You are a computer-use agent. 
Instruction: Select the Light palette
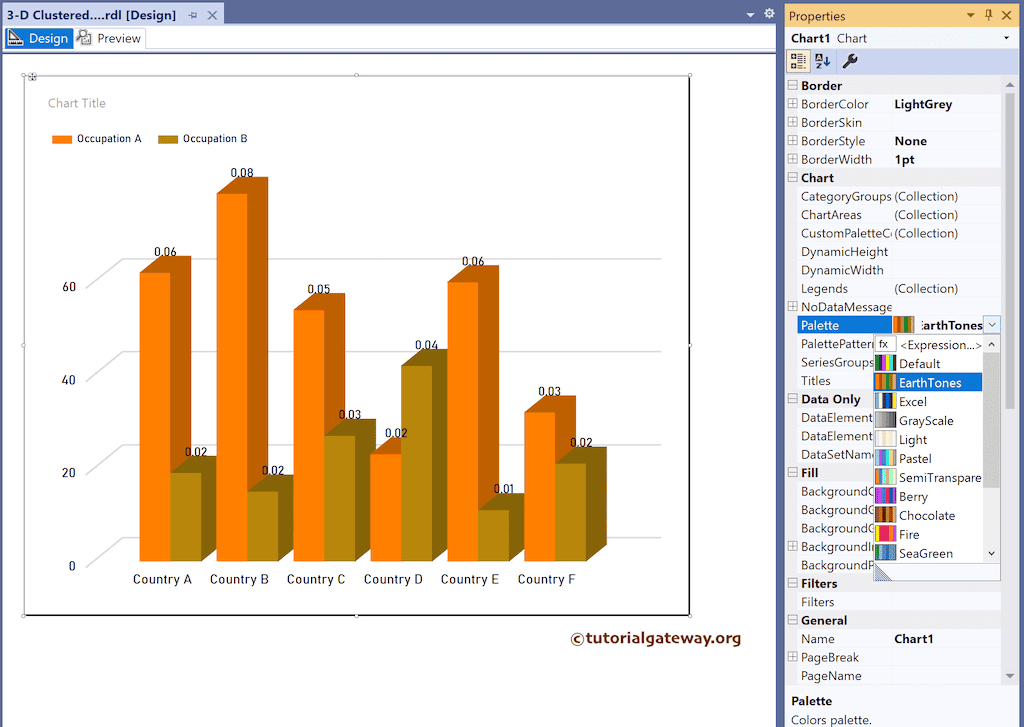928,439
